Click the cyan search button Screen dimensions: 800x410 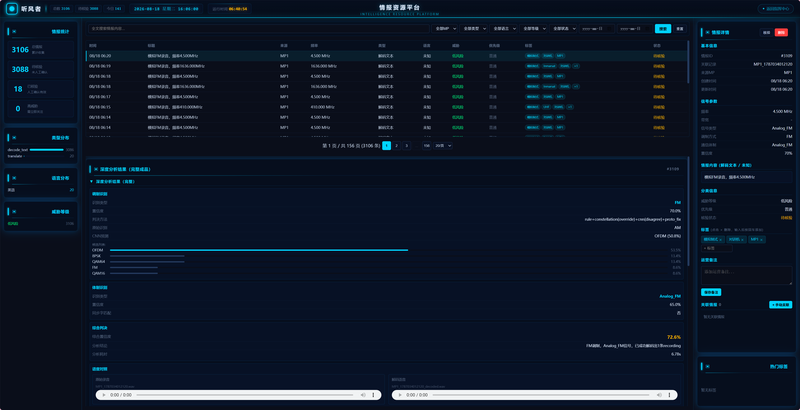pyautogui.click(x=663, y=29)
